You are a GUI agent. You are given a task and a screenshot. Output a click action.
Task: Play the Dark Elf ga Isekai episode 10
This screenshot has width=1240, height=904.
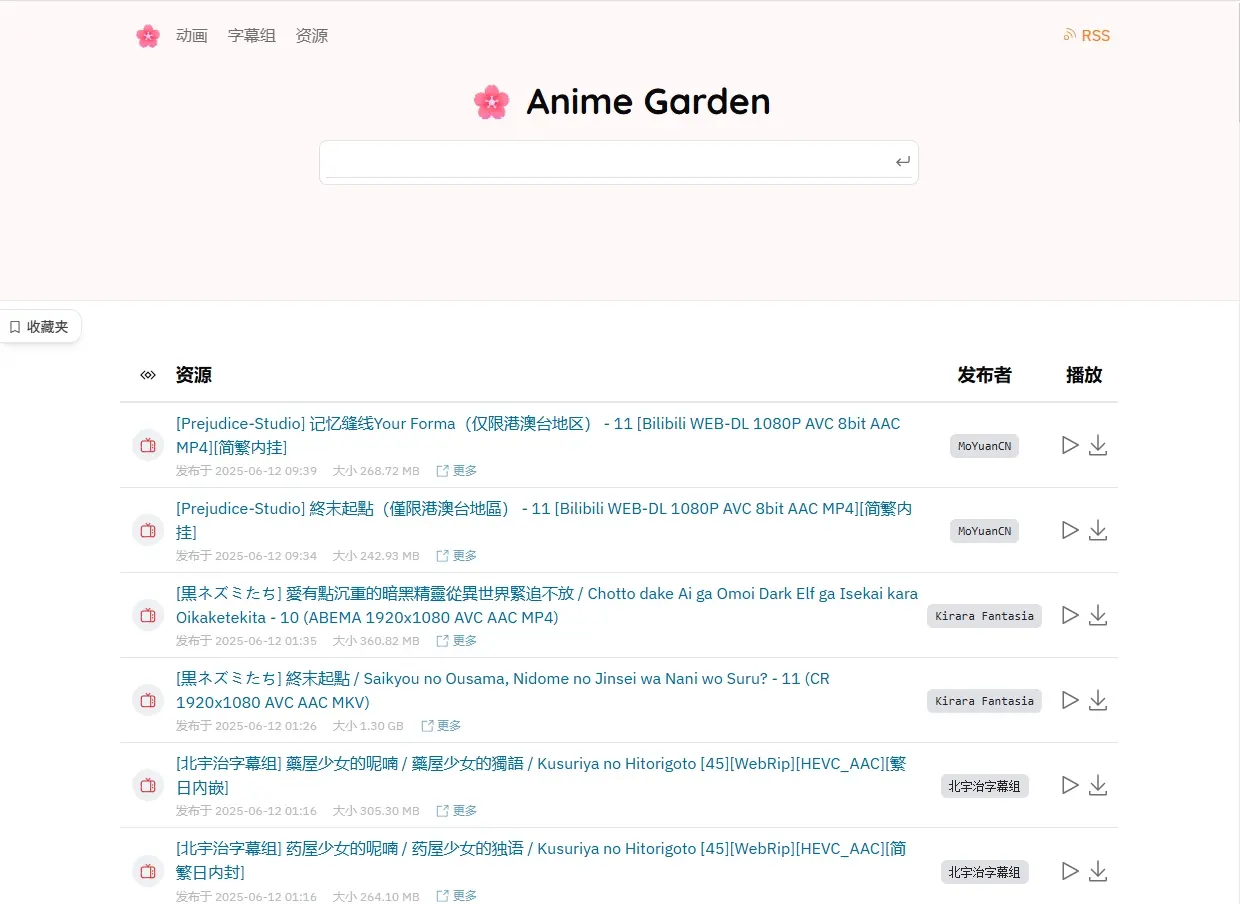coord(1070,615)
